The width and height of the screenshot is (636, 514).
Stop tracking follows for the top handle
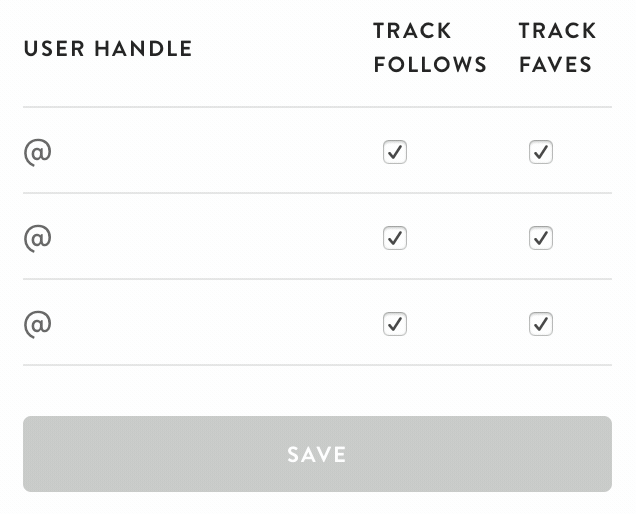(x=395, y=152)
